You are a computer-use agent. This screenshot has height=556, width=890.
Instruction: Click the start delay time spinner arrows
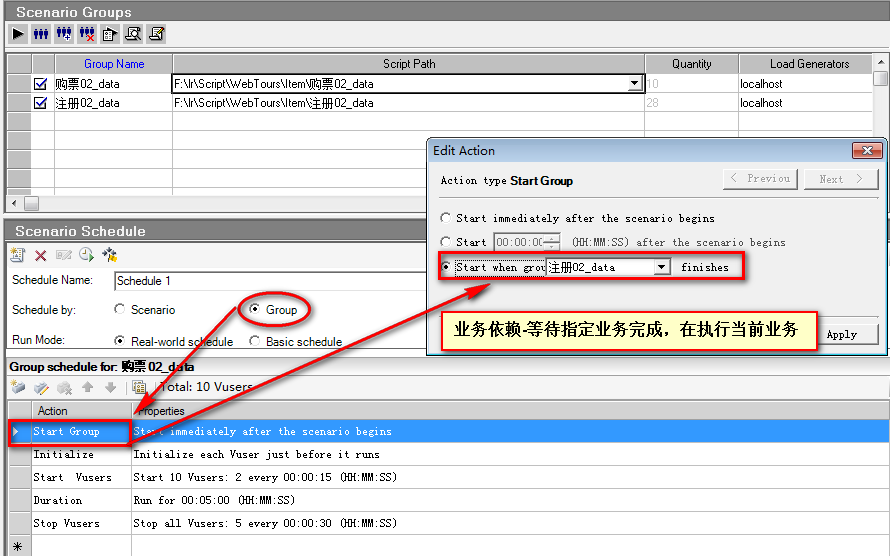[552, 242]
